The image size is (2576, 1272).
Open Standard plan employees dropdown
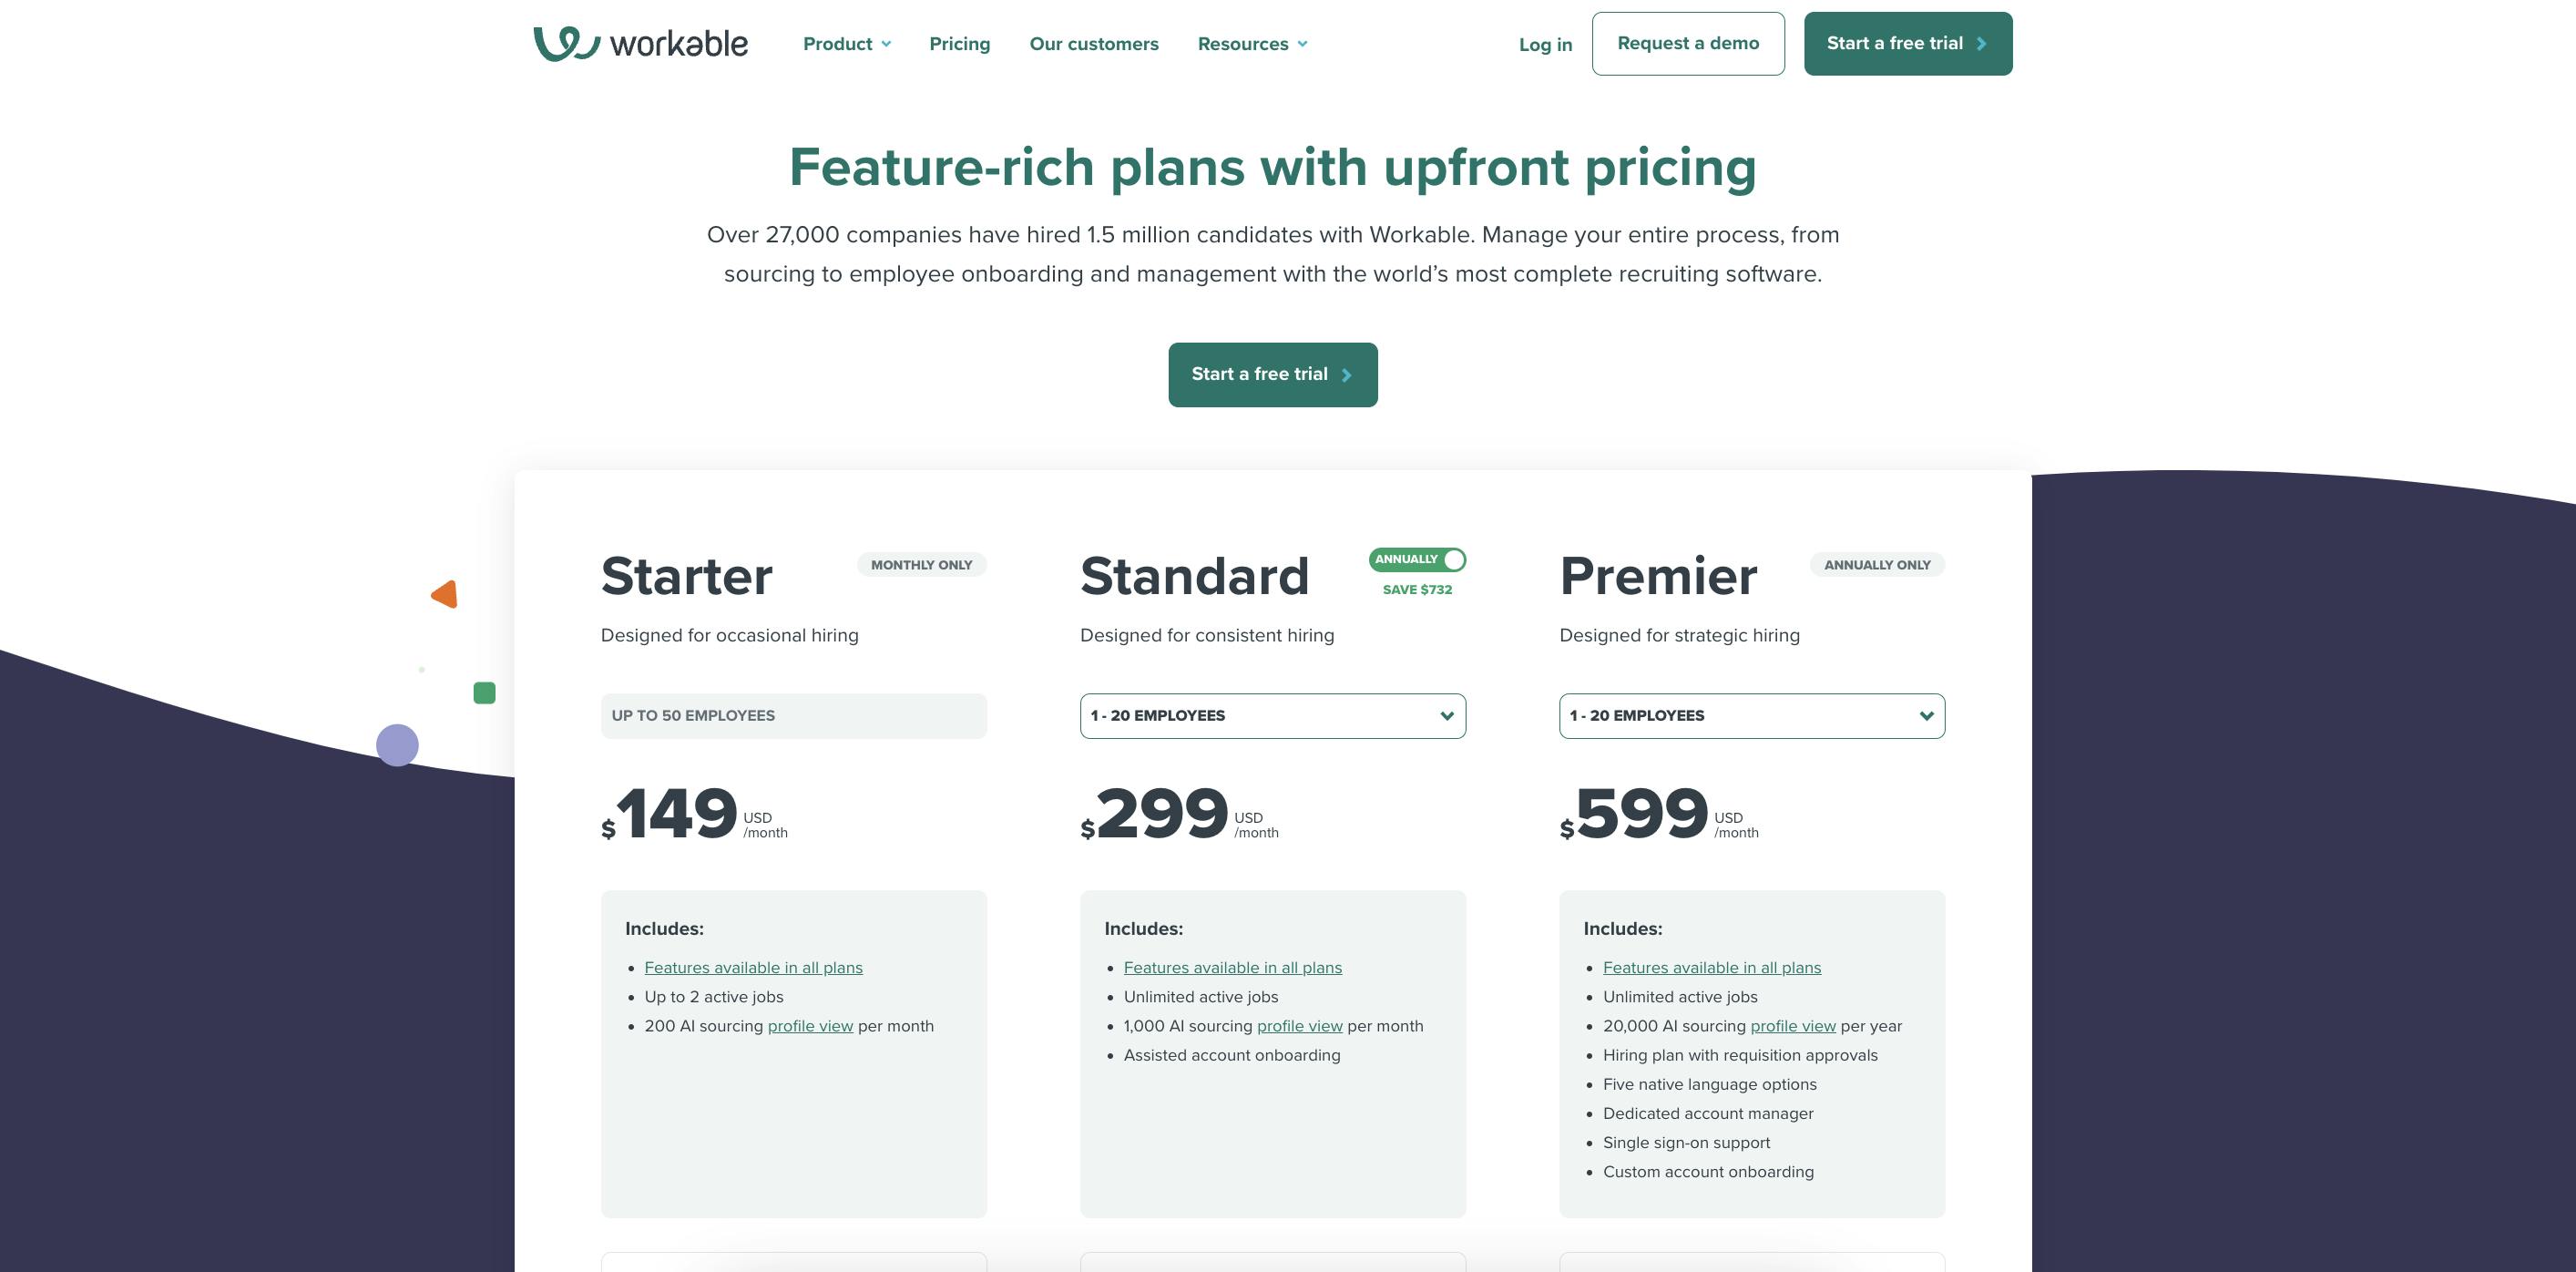1272,716
